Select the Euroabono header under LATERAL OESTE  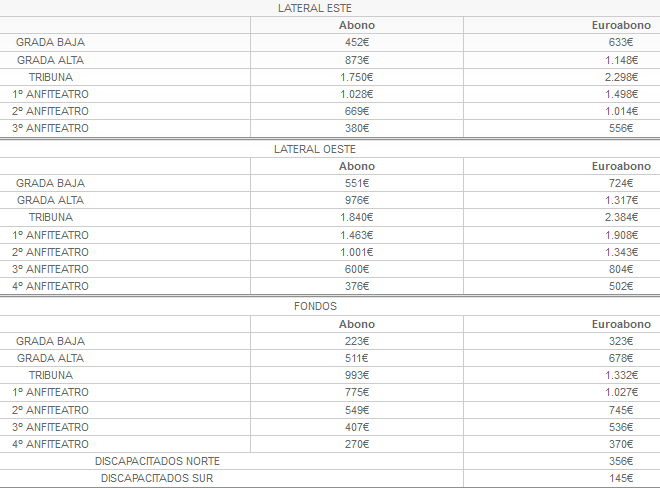tap(621, 166)
